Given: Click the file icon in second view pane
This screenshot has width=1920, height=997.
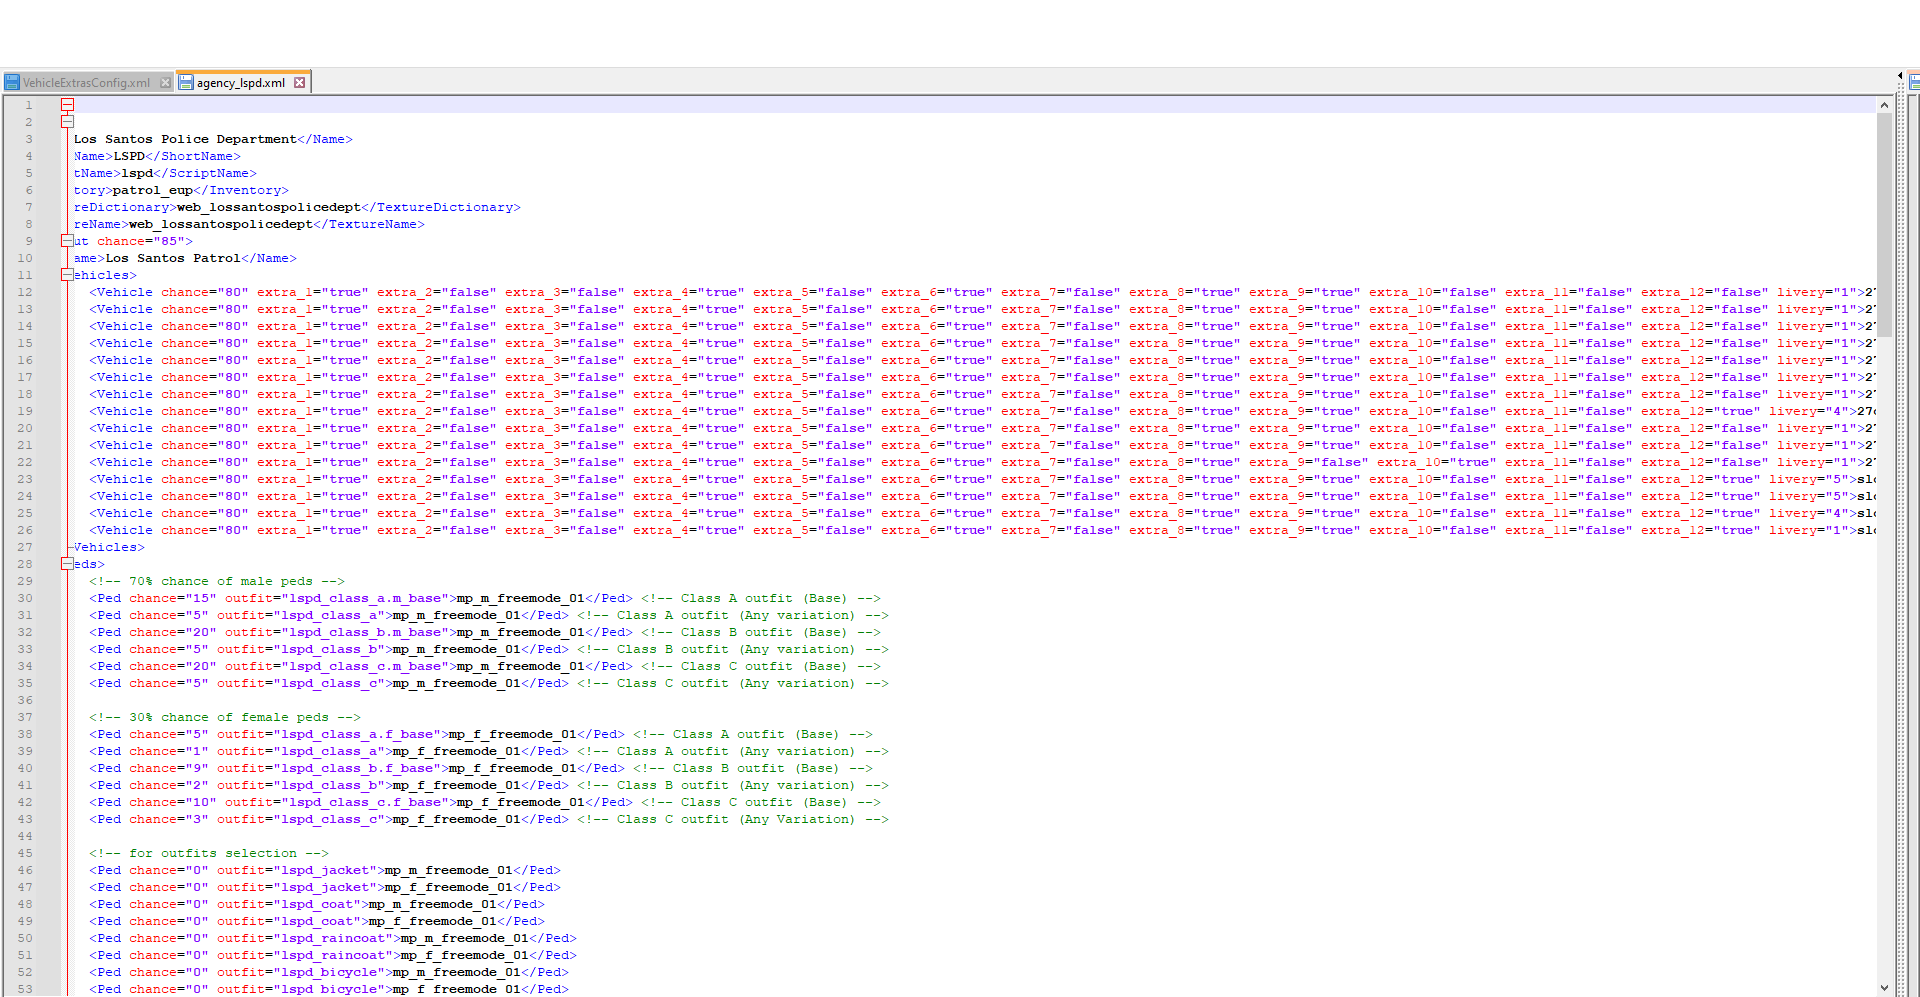Looking at the screenshot, I should pos(1914,83).
